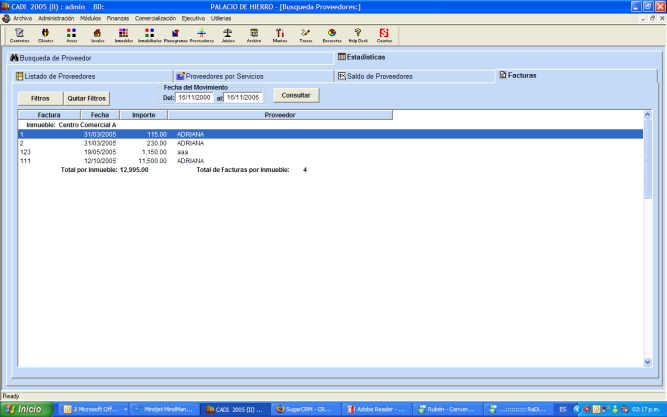Open the Proveedores toolbar icon
This screenshot has height=417, width=667.
(201, 35)
